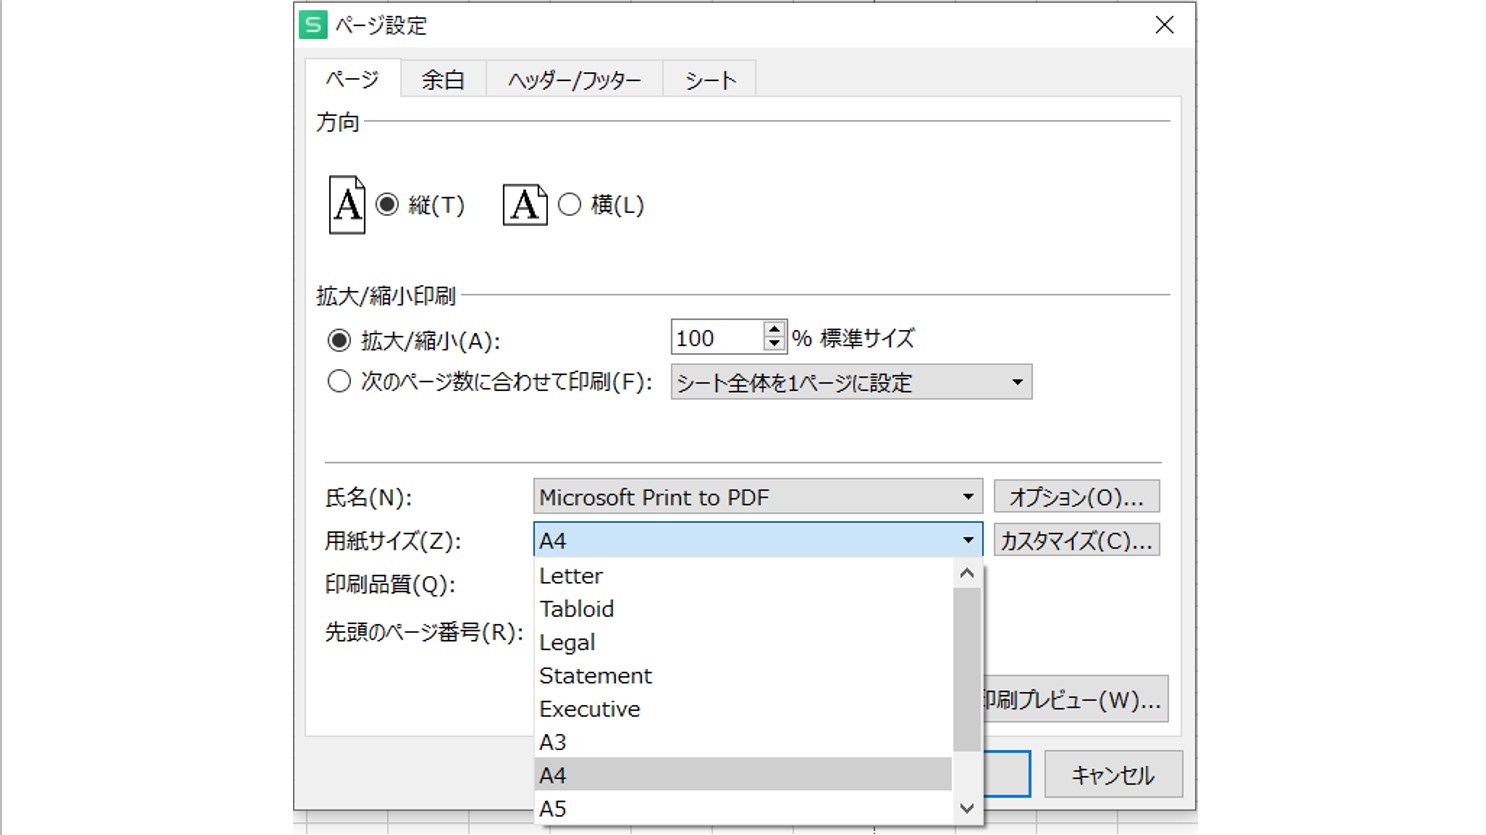The height and width of the screenshot is (835, 1486).
Task: Select Legal paper size from list
Action: (744, 642)
